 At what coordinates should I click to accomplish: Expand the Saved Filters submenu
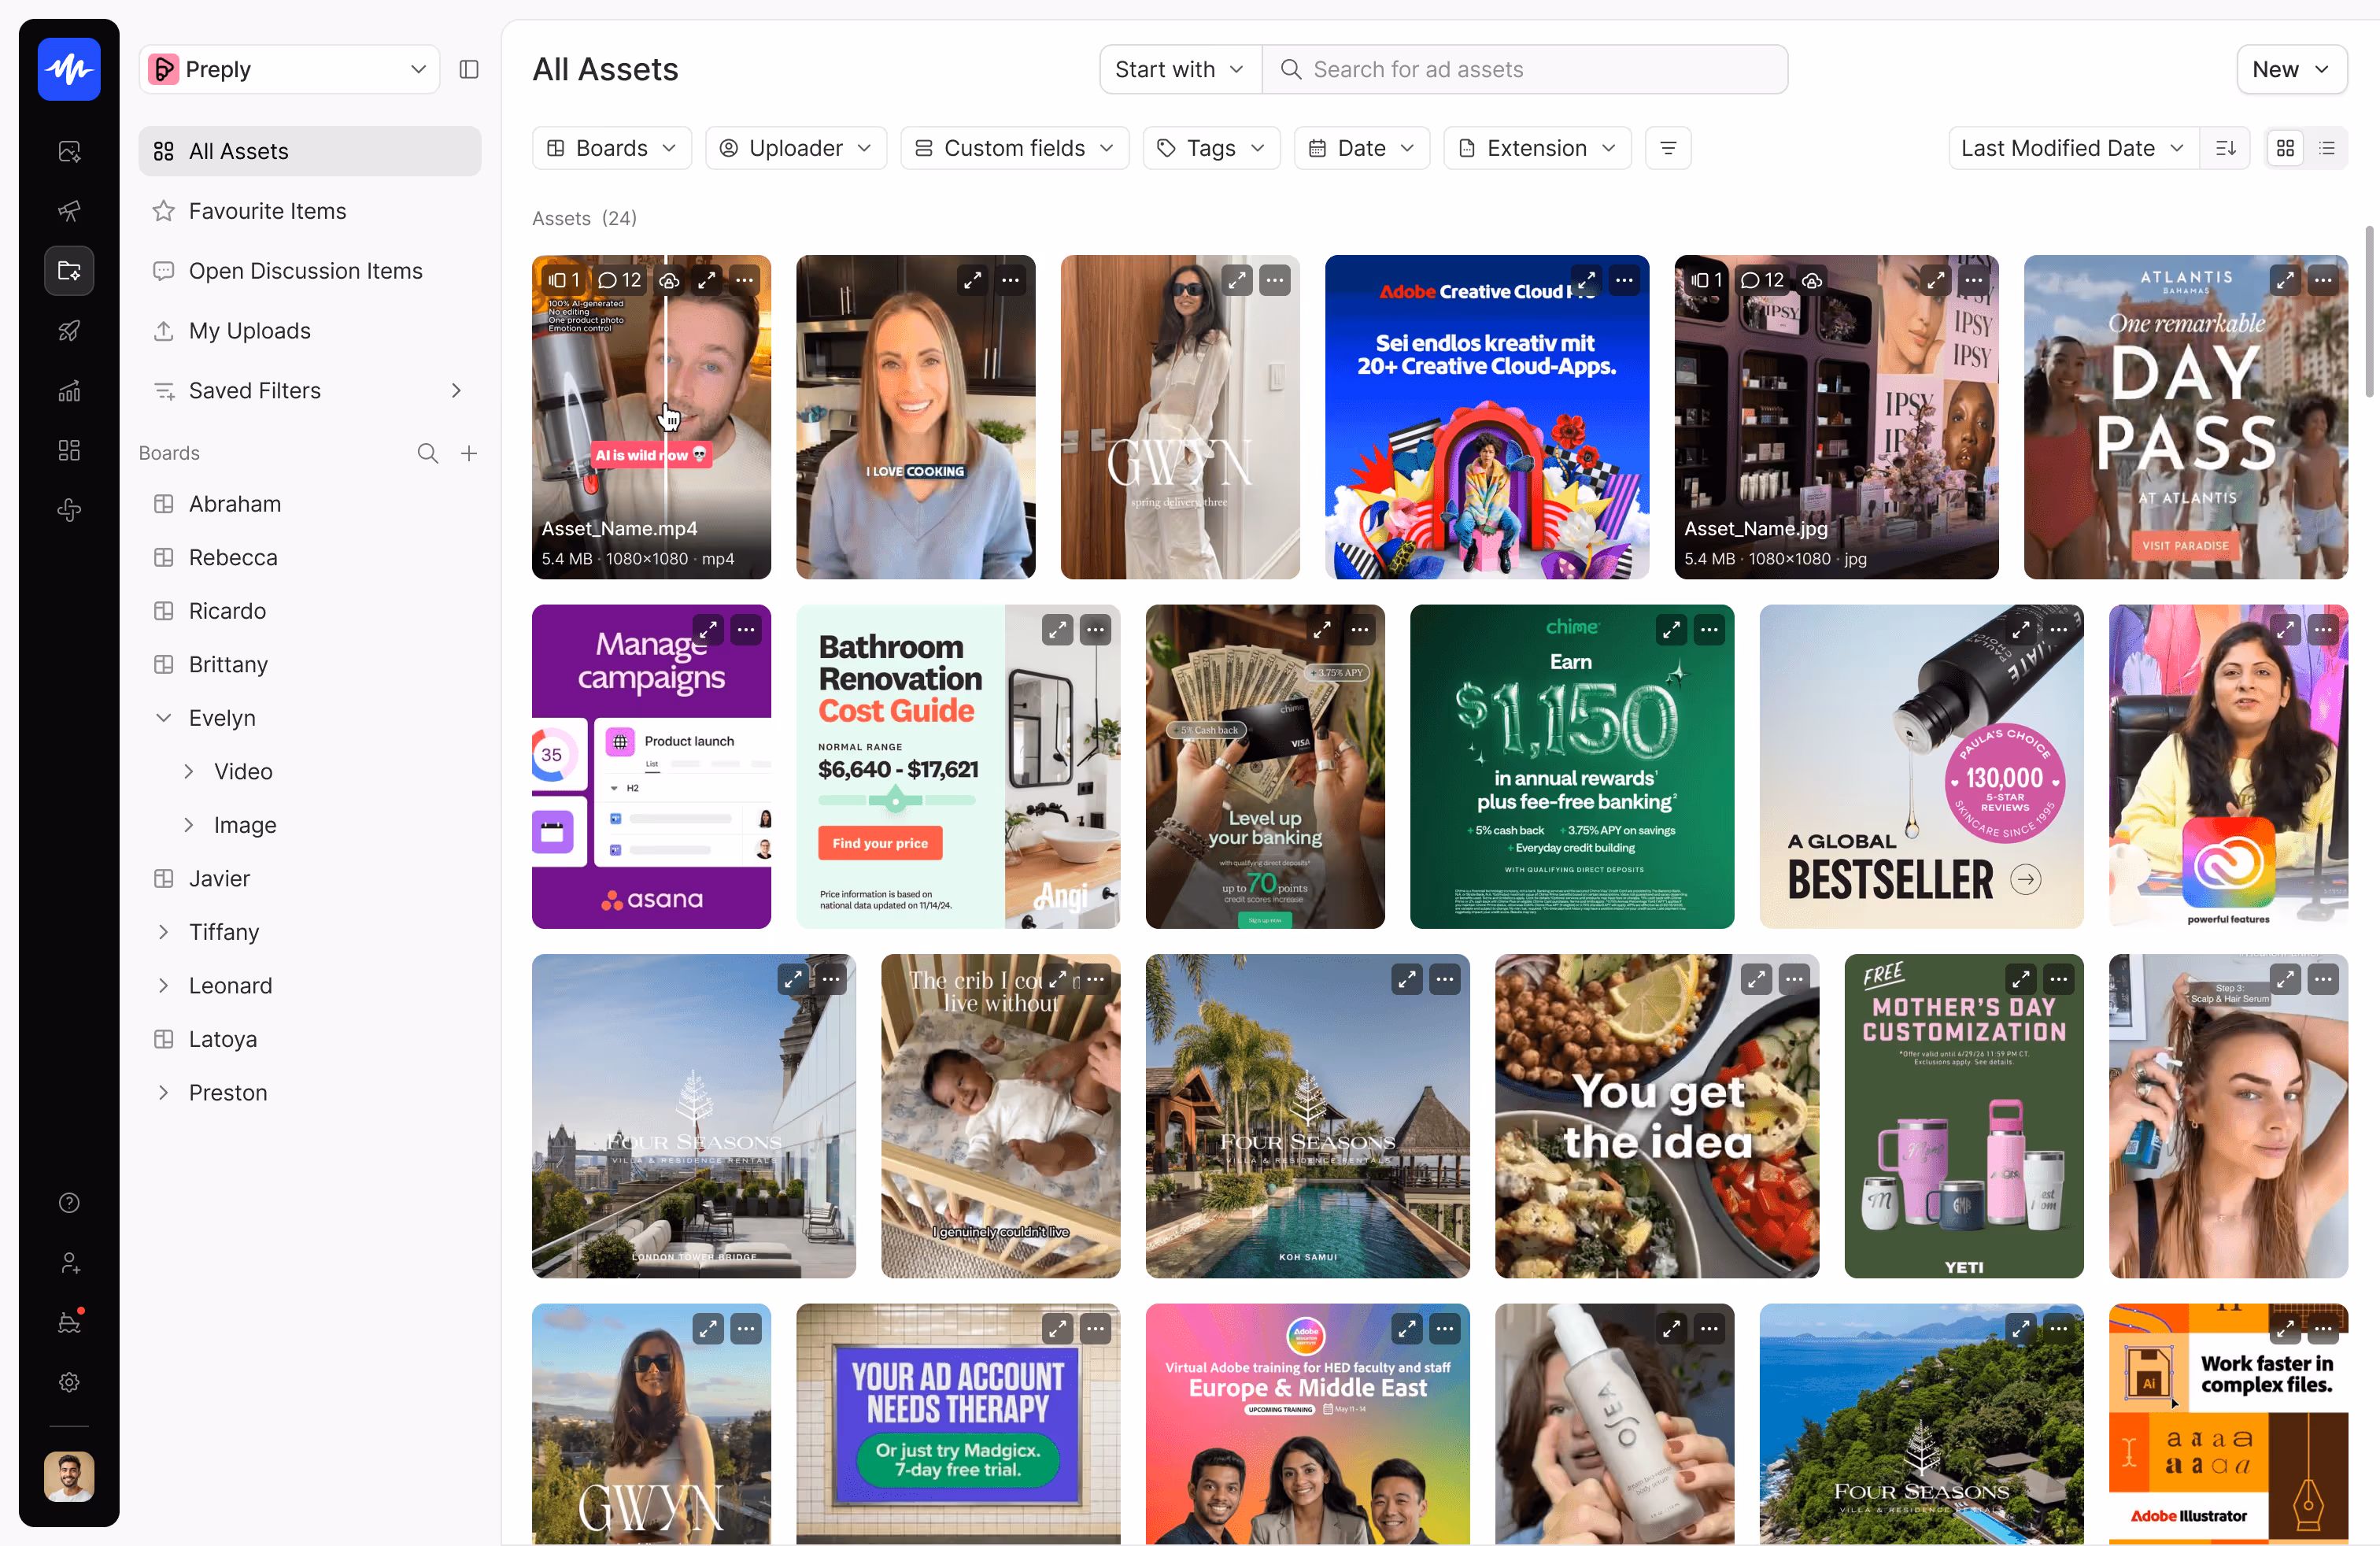(456, 391)
